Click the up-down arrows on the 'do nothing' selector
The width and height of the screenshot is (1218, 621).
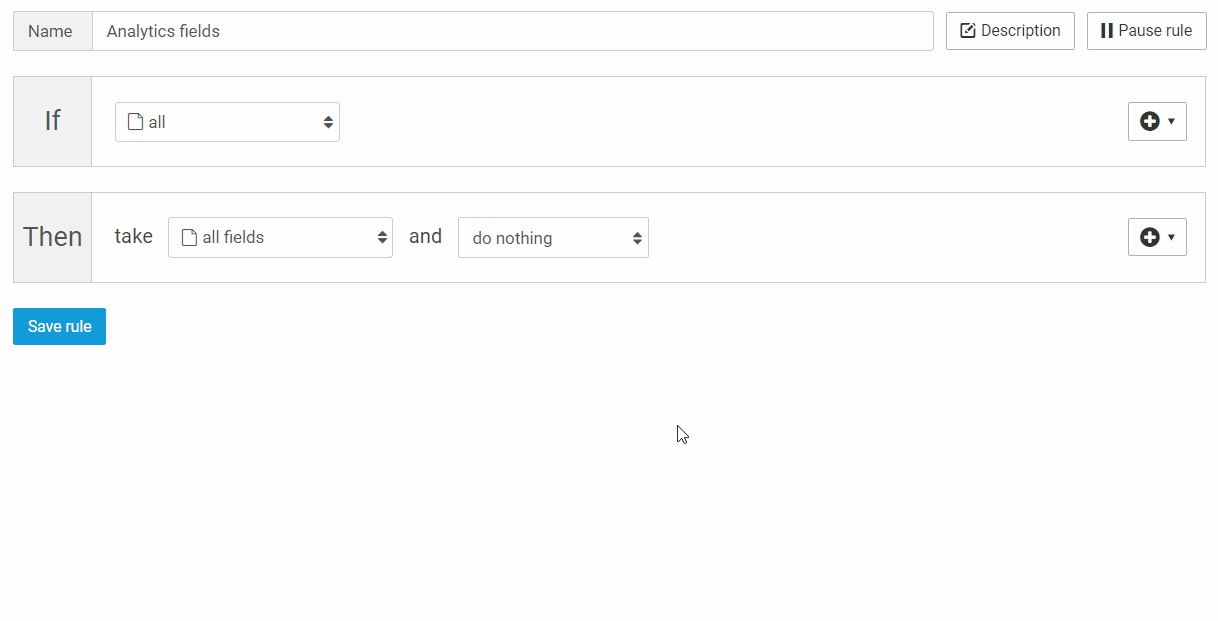pos(637,237)
